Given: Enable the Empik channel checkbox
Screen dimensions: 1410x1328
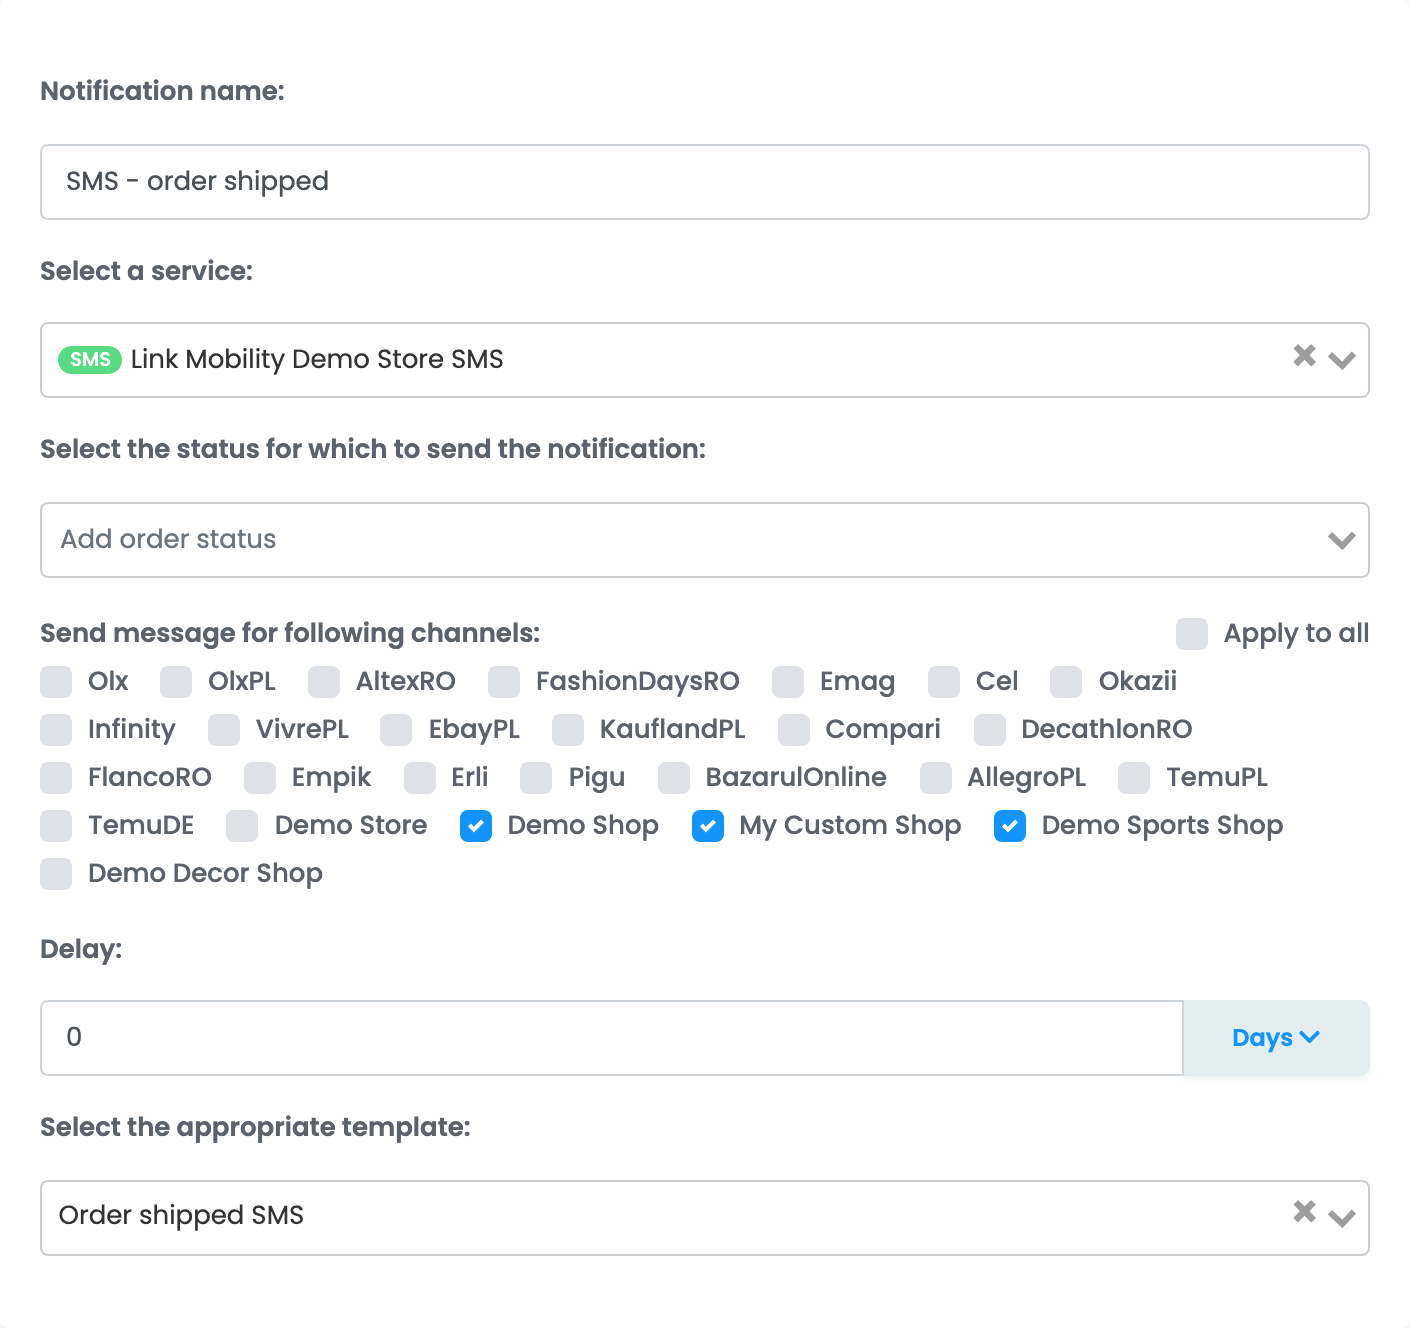Looking at the screenshot, I should (260, 777).
